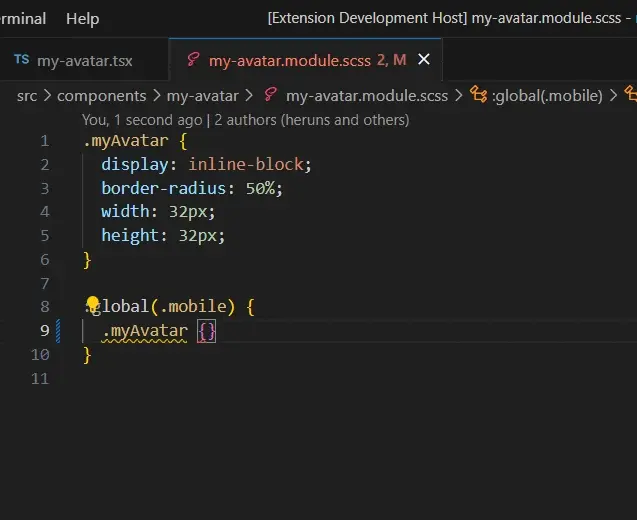This screenshot has width=637, height=520.
Task: Click the Sass file icon in breadcrumb
Action: pyautogui.click(x=270, y=96)
